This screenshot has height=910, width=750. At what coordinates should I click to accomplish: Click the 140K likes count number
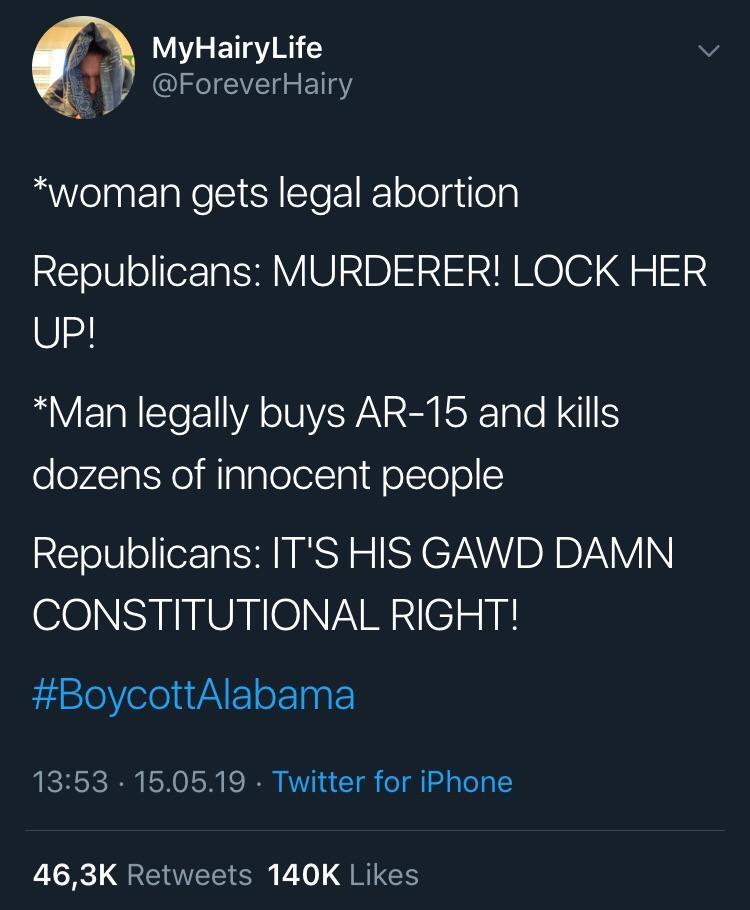pyautogui.click(x=304, y=875)
